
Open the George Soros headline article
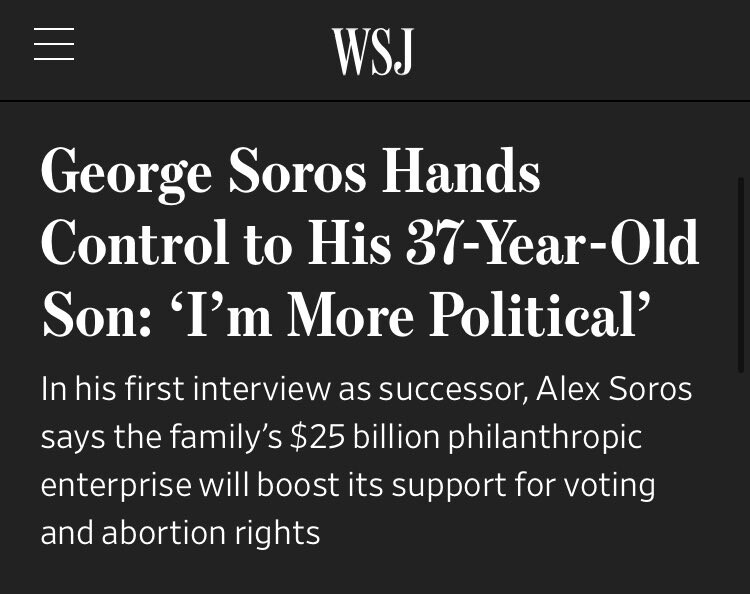click(368, 242)
